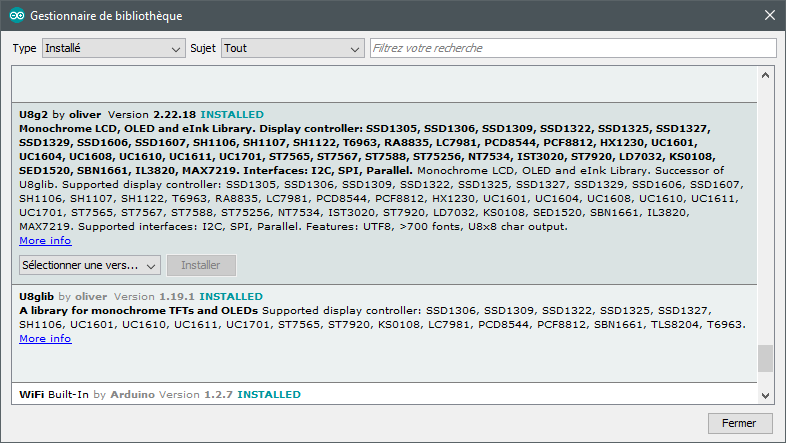Click the Gestionnaire de bibliothèque title text
This screenshot has height=443, width=786.
(x=106, y=16)
